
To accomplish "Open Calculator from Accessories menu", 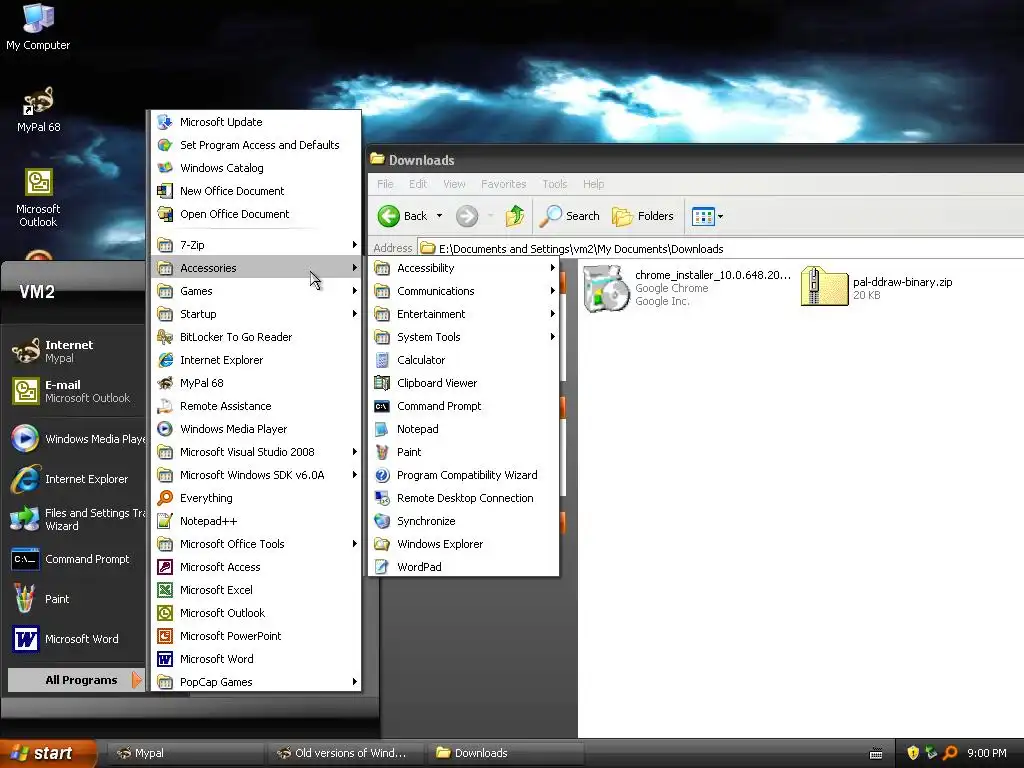I will tap(464, 360).
